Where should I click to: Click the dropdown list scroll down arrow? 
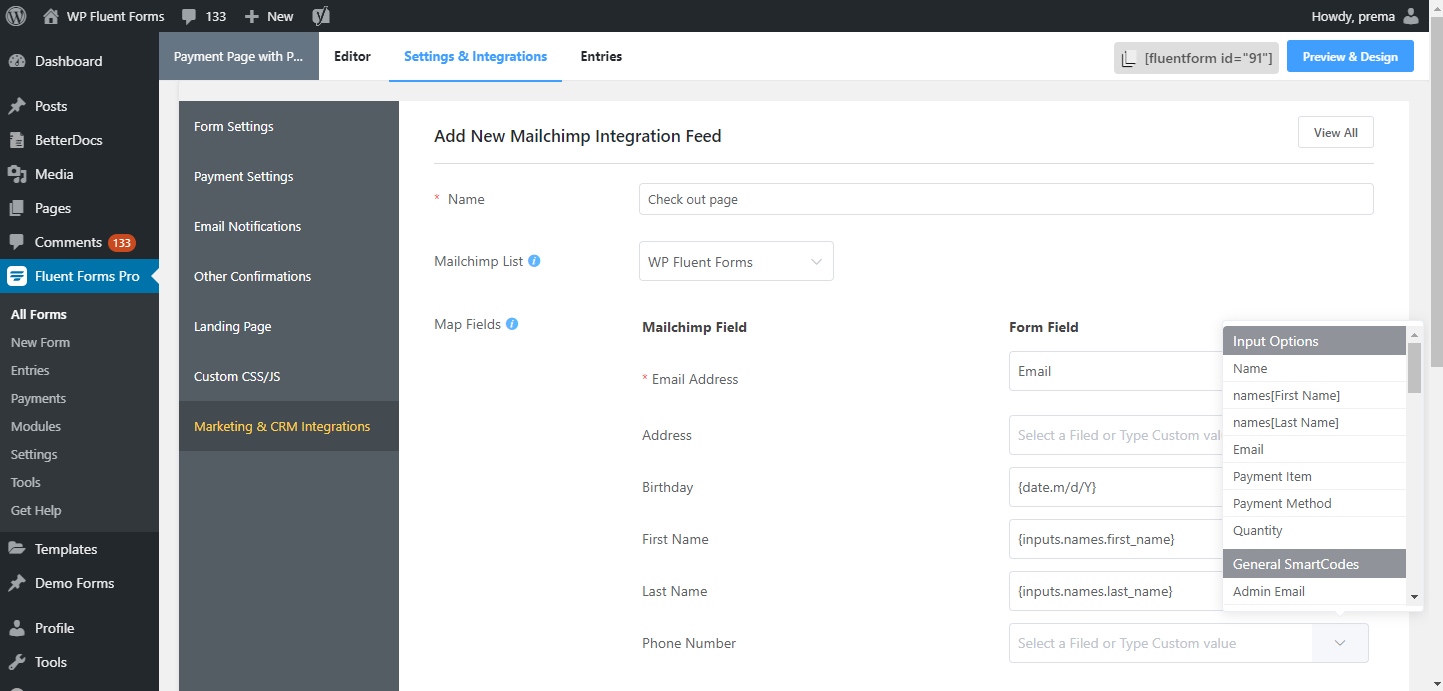click(1414, 596)
